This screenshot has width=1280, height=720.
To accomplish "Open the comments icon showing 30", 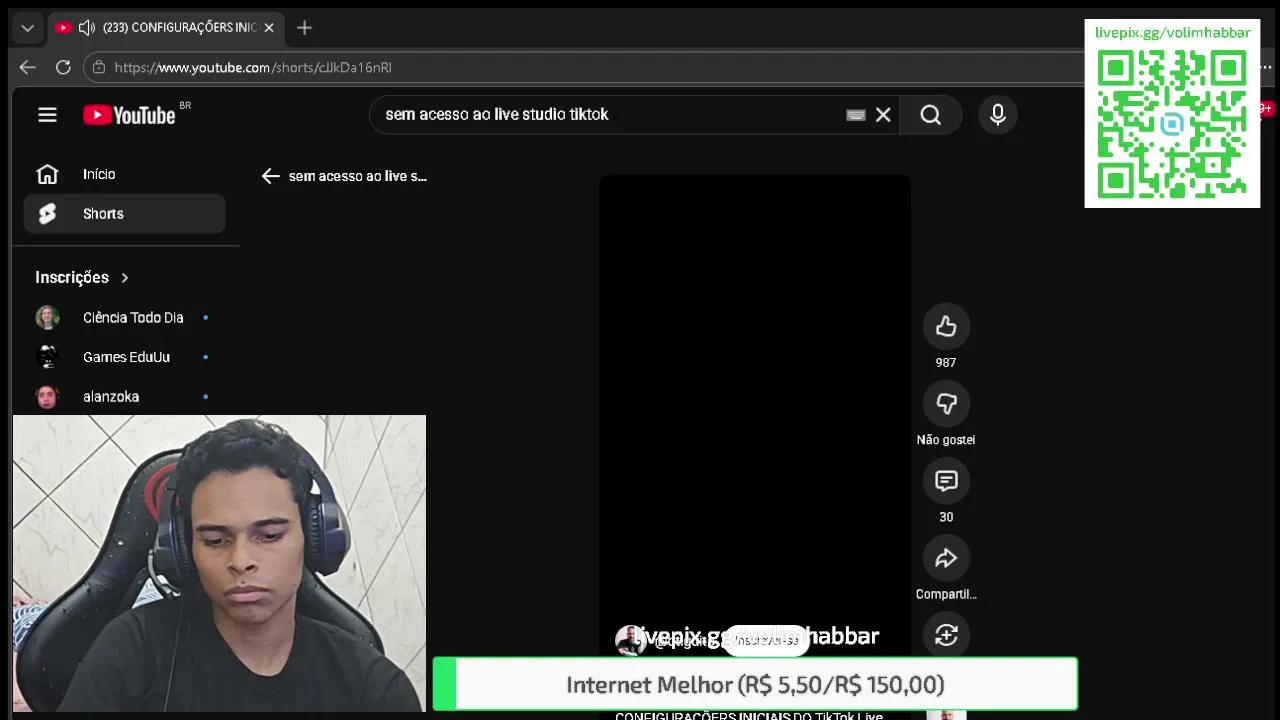I will (946, 481).
